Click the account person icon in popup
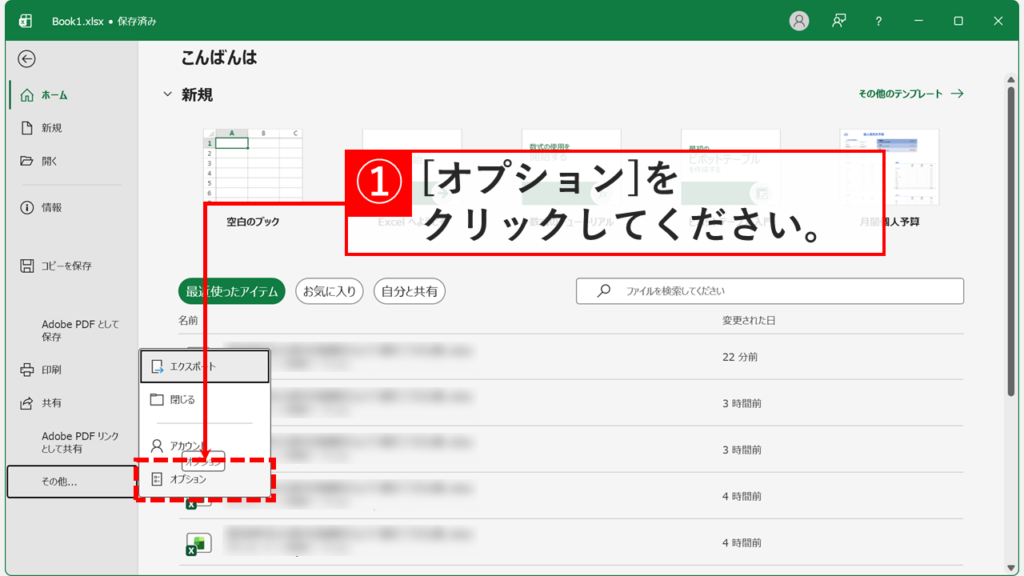 pos(157,445)
